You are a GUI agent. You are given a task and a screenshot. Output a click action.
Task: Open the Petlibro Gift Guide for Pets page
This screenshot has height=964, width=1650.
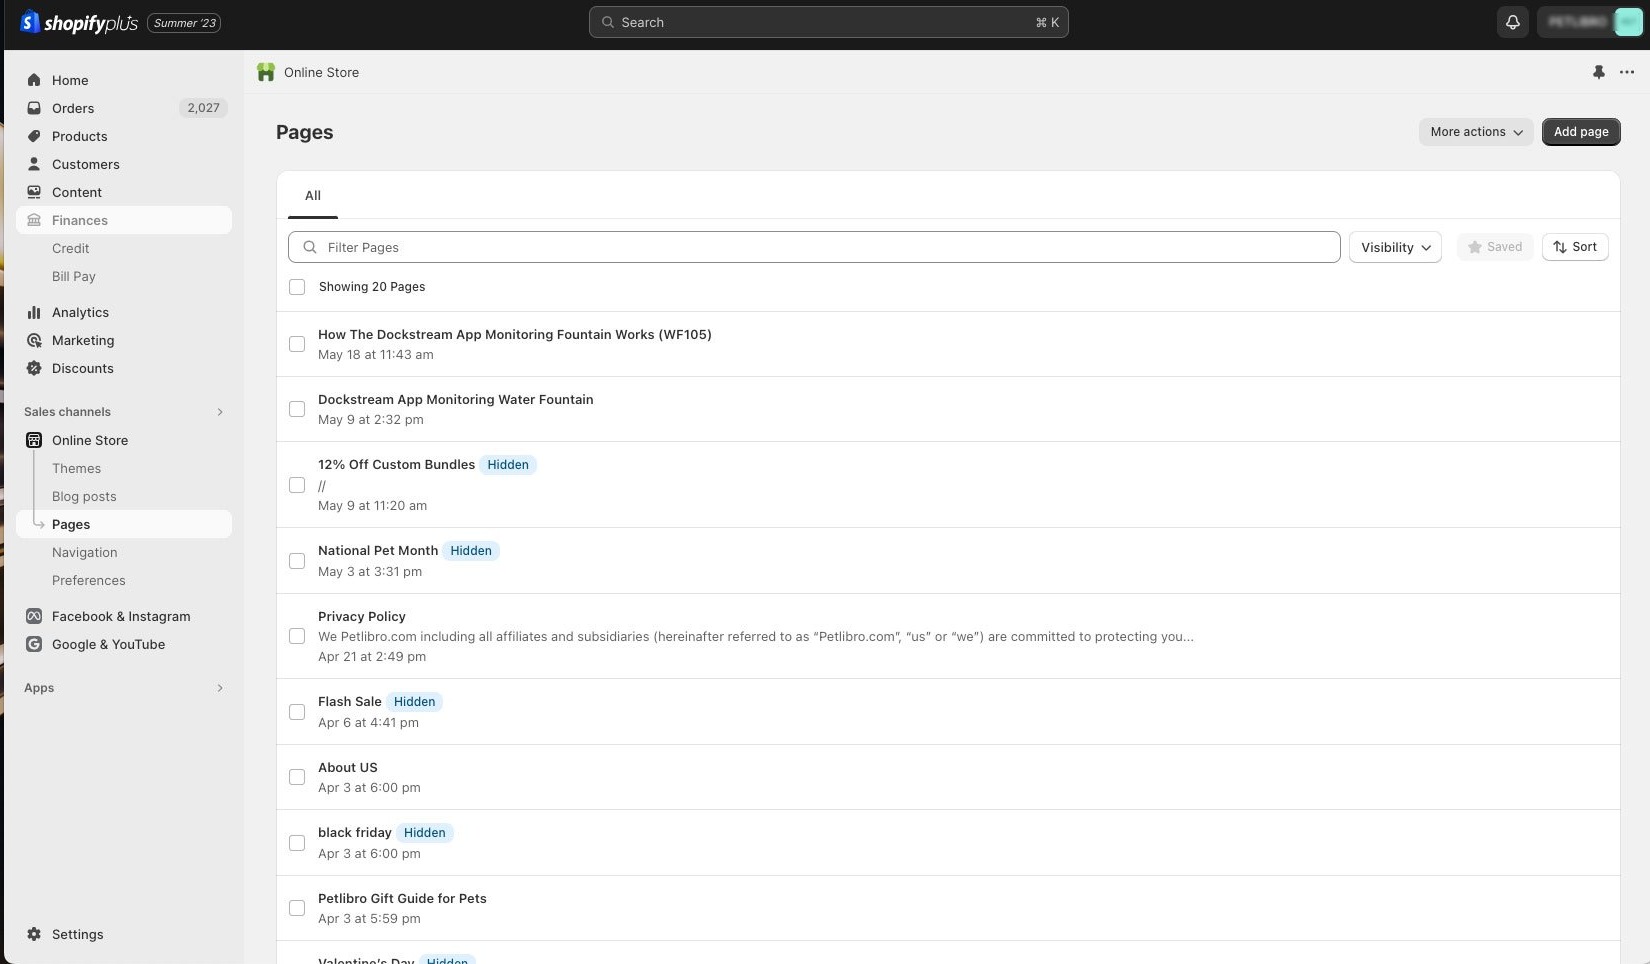(402, 899)
